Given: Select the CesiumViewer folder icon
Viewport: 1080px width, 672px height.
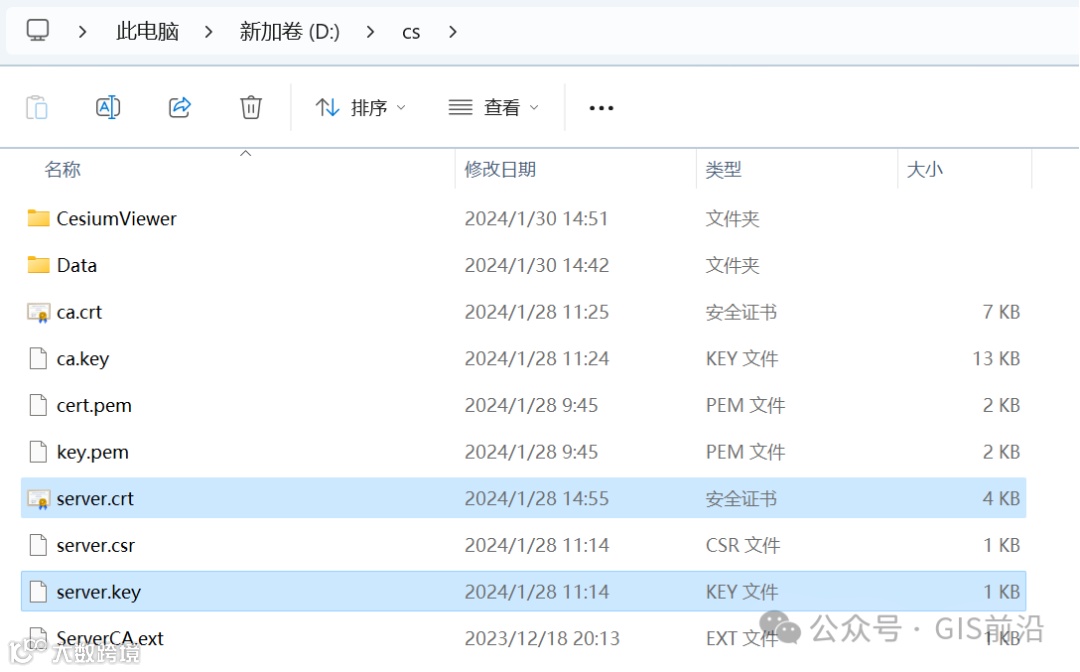Looking at the screenshot, I should [39, 218].
